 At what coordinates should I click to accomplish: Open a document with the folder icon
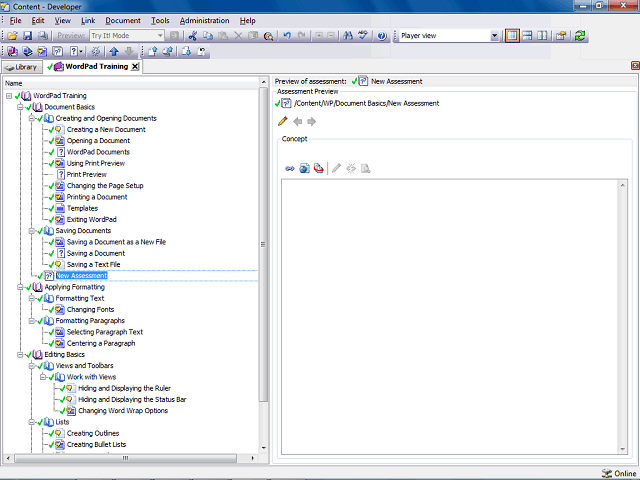[12, 36]
